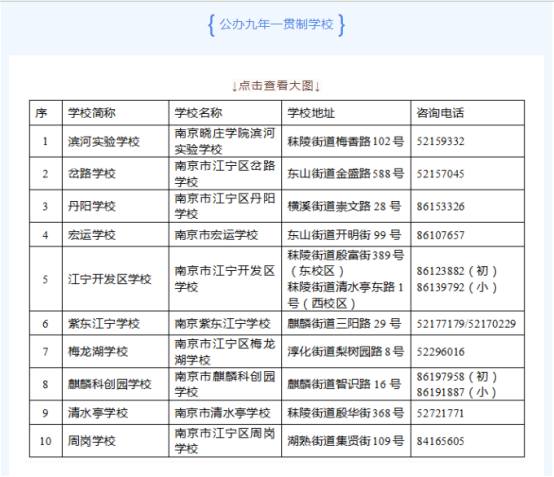Click address 麒麟街道三阳路29号

pyautogui.click(x=344, y=324)
